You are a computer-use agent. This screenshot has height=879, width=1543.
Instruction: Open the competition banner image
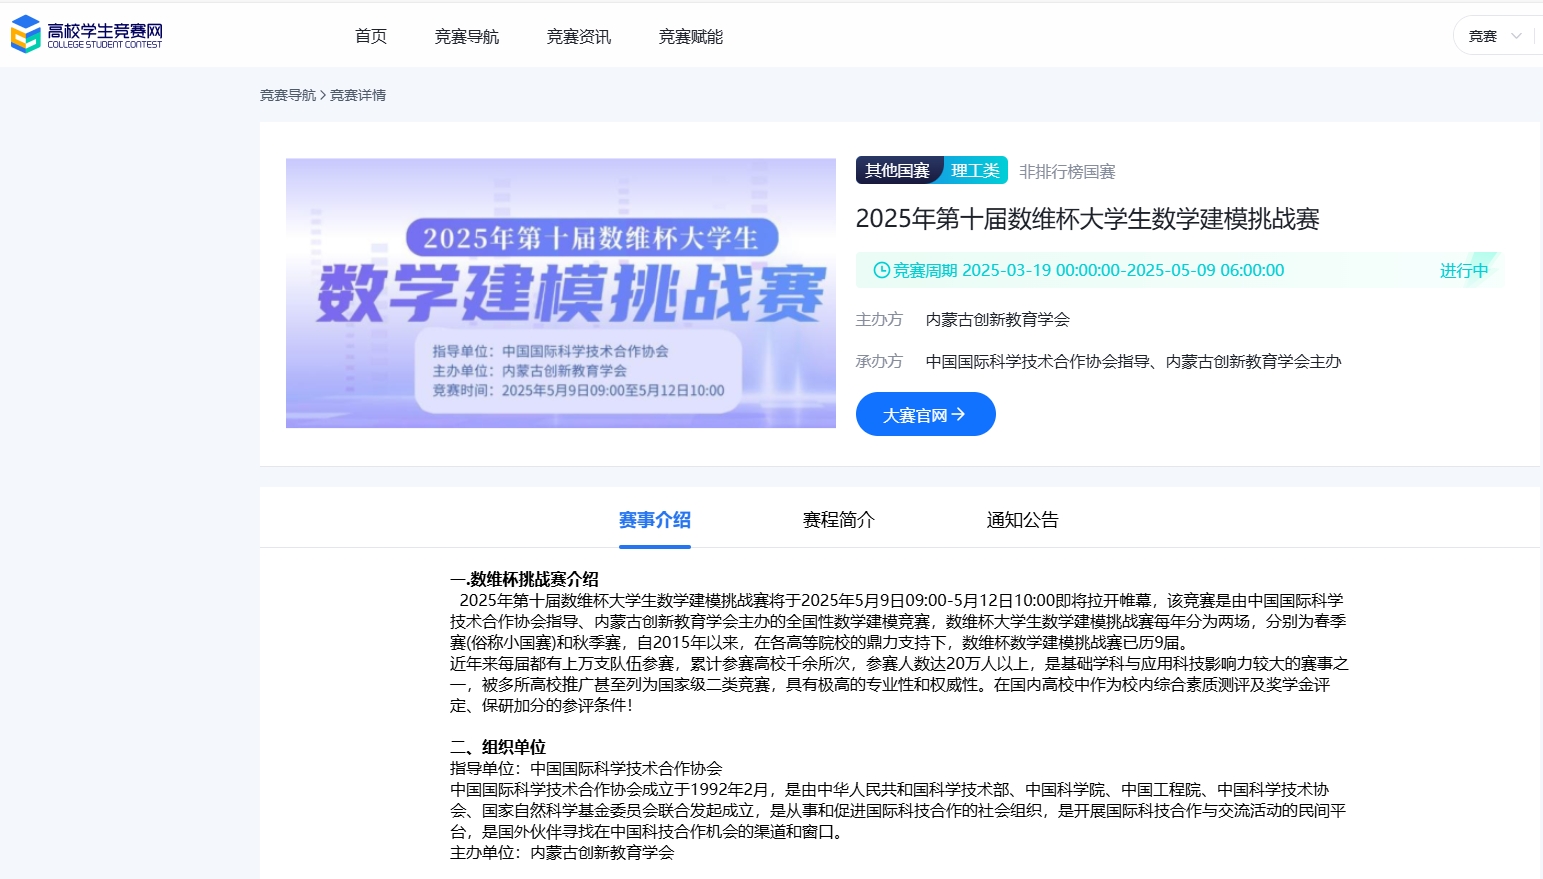click(561, 293)
